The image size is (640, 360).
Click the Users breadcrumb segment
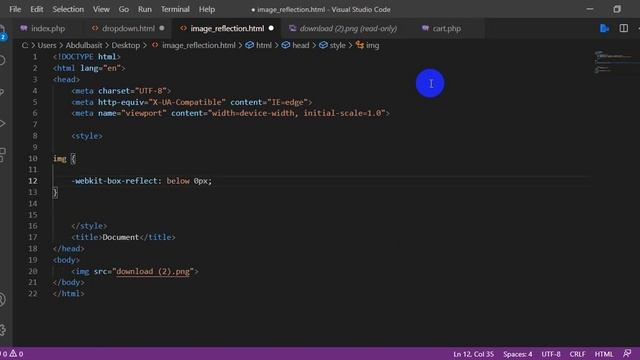(47, 45)
